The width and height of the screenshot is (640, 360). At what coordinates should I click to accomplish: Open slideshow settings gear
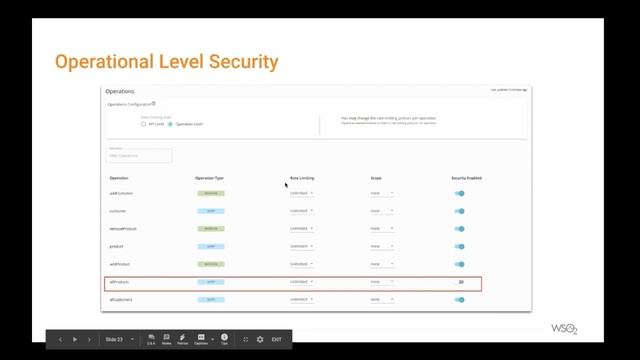(x=260, y=340)
